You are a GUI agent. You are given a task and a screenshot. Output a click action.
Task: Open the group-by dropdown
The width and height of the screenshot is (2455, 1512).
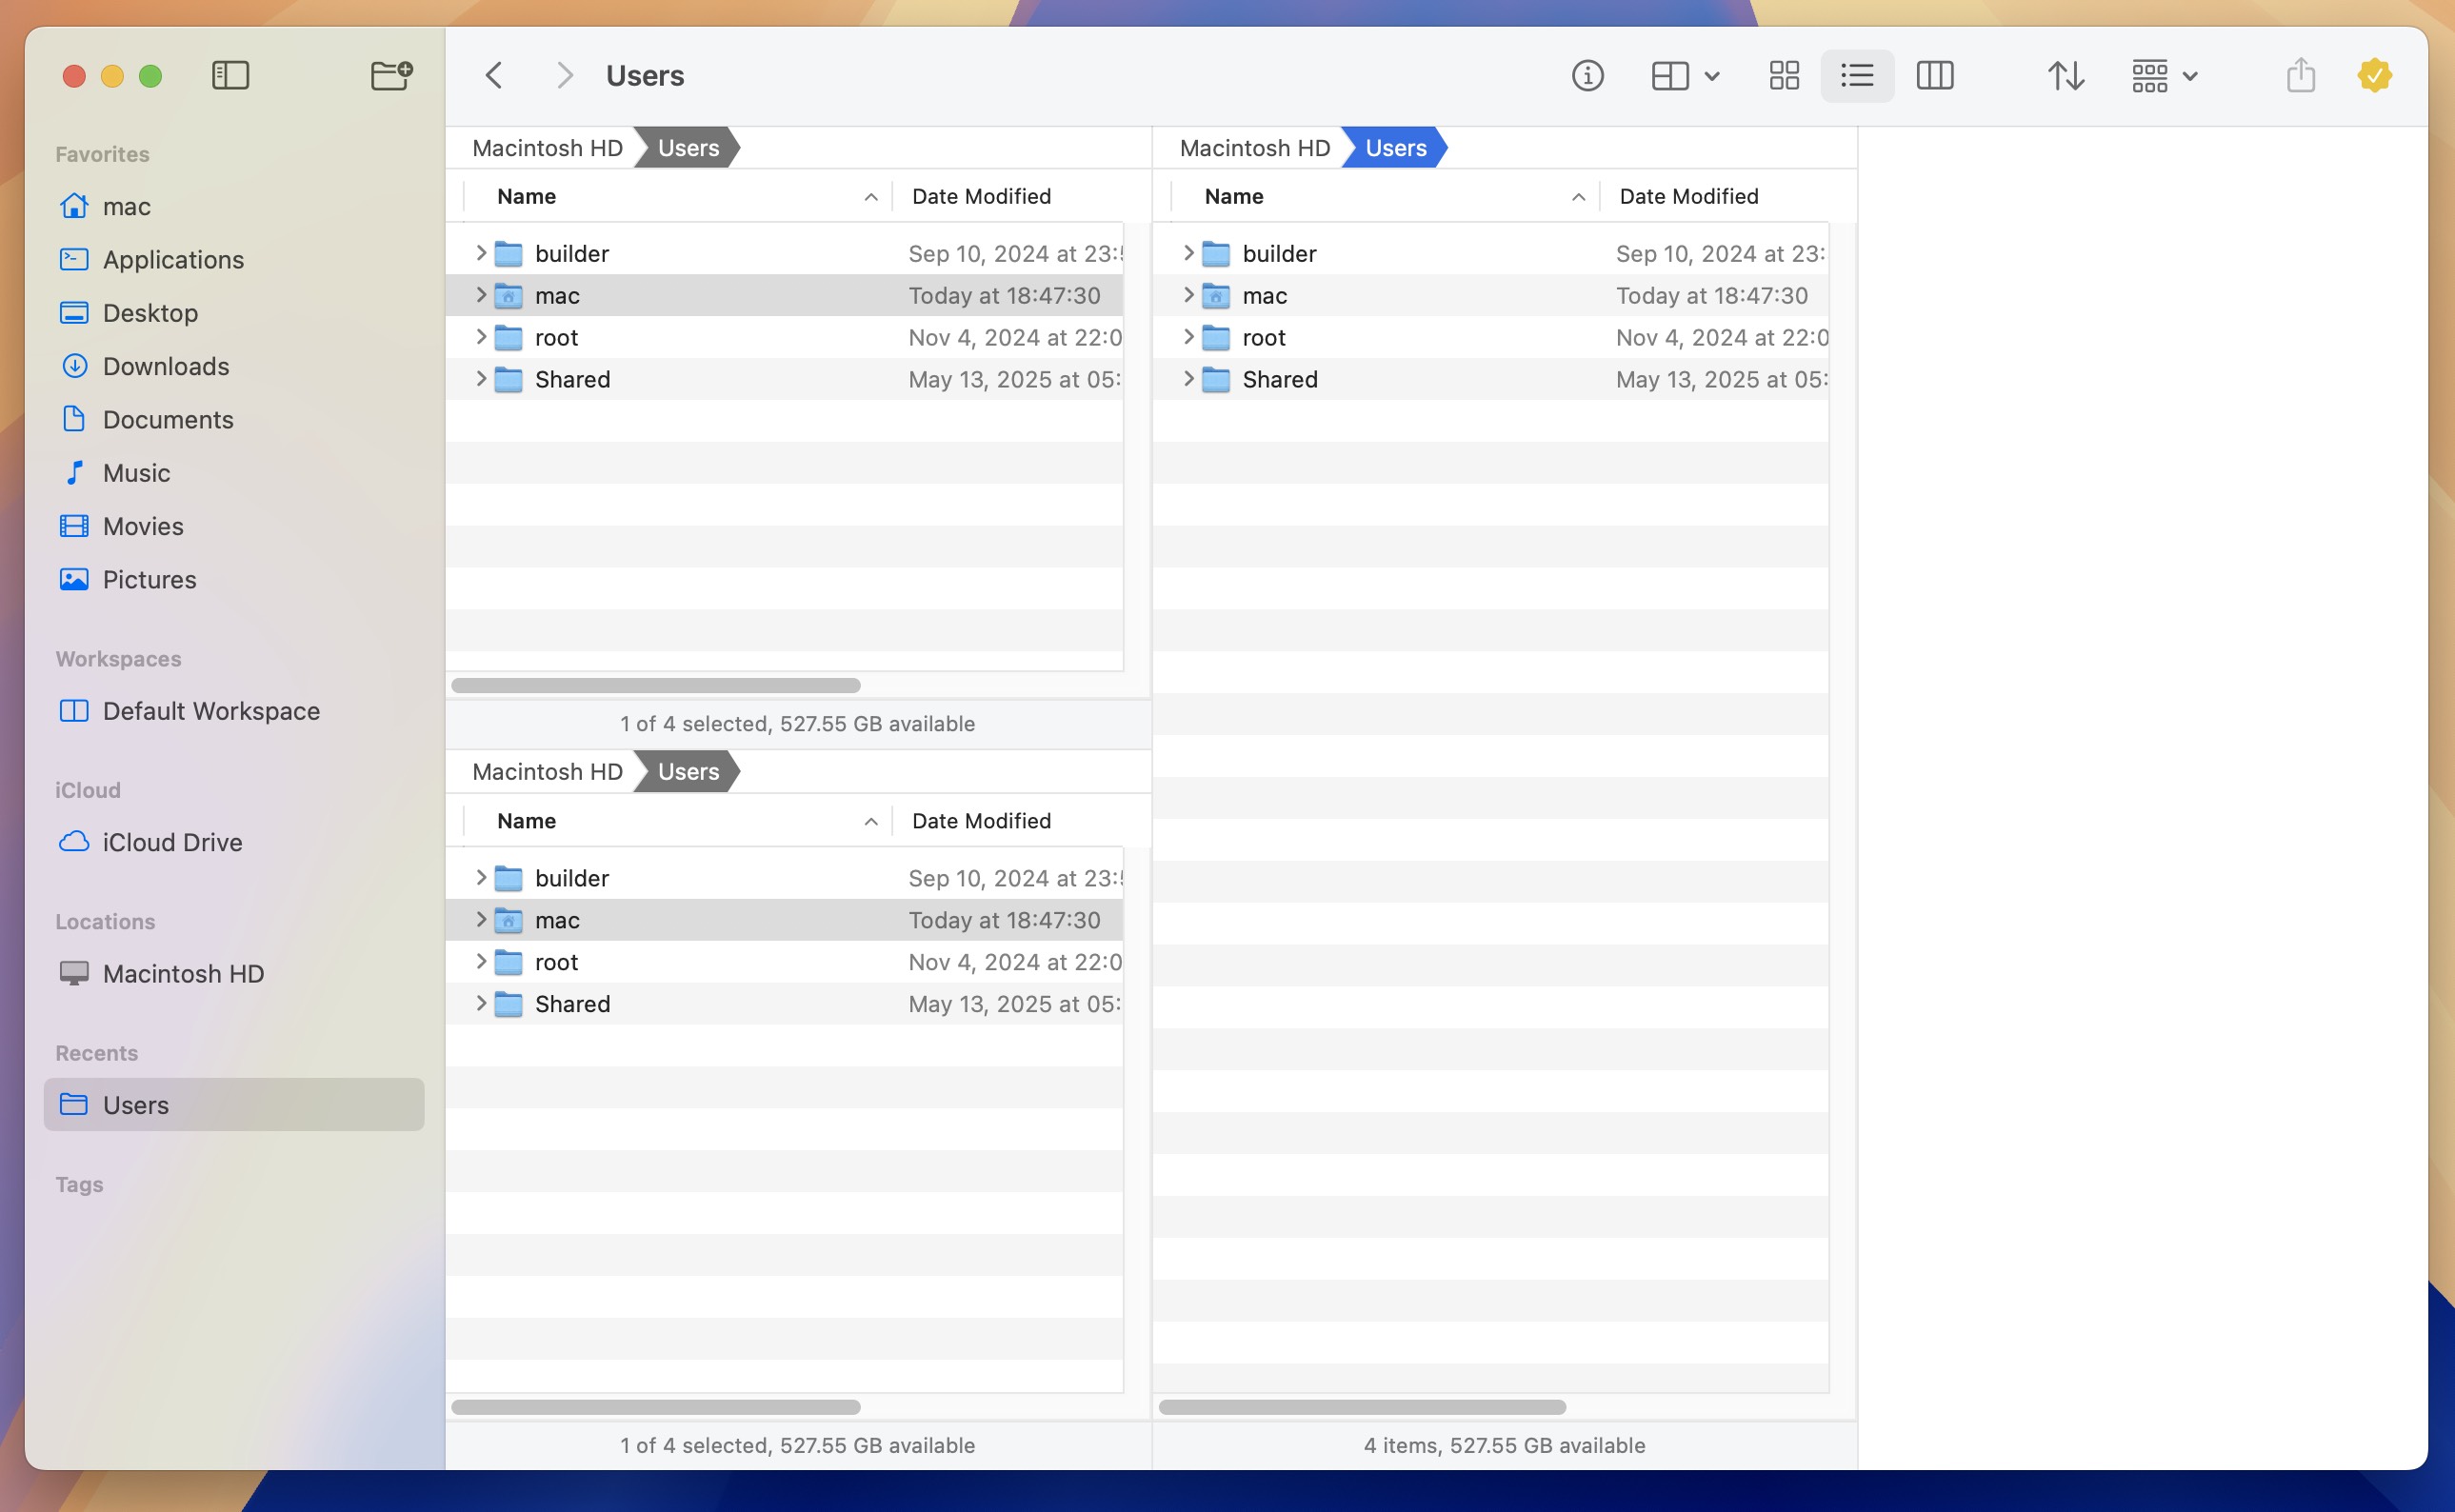(2163, 75)
